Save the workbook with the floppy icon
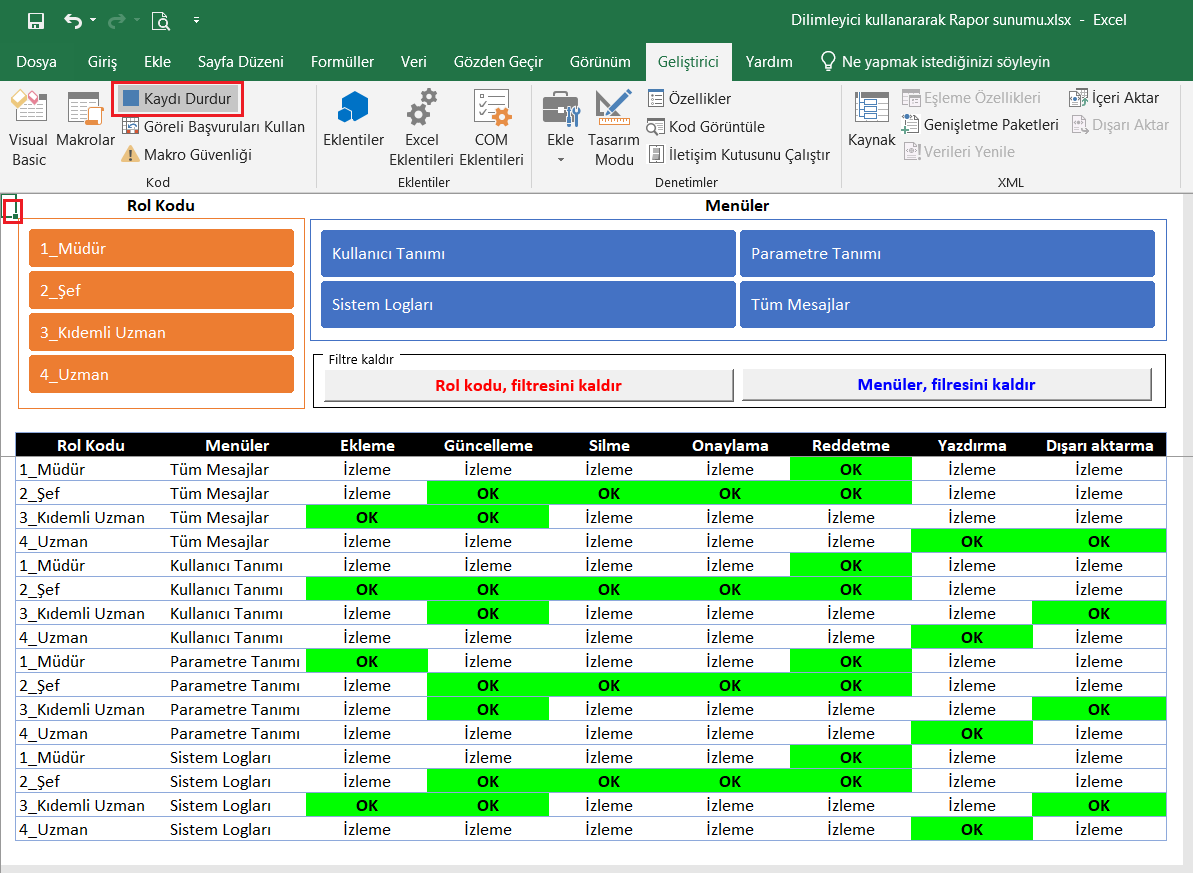Image resolution: width=1193 pixels, height=873 pixels. (36, 21)
